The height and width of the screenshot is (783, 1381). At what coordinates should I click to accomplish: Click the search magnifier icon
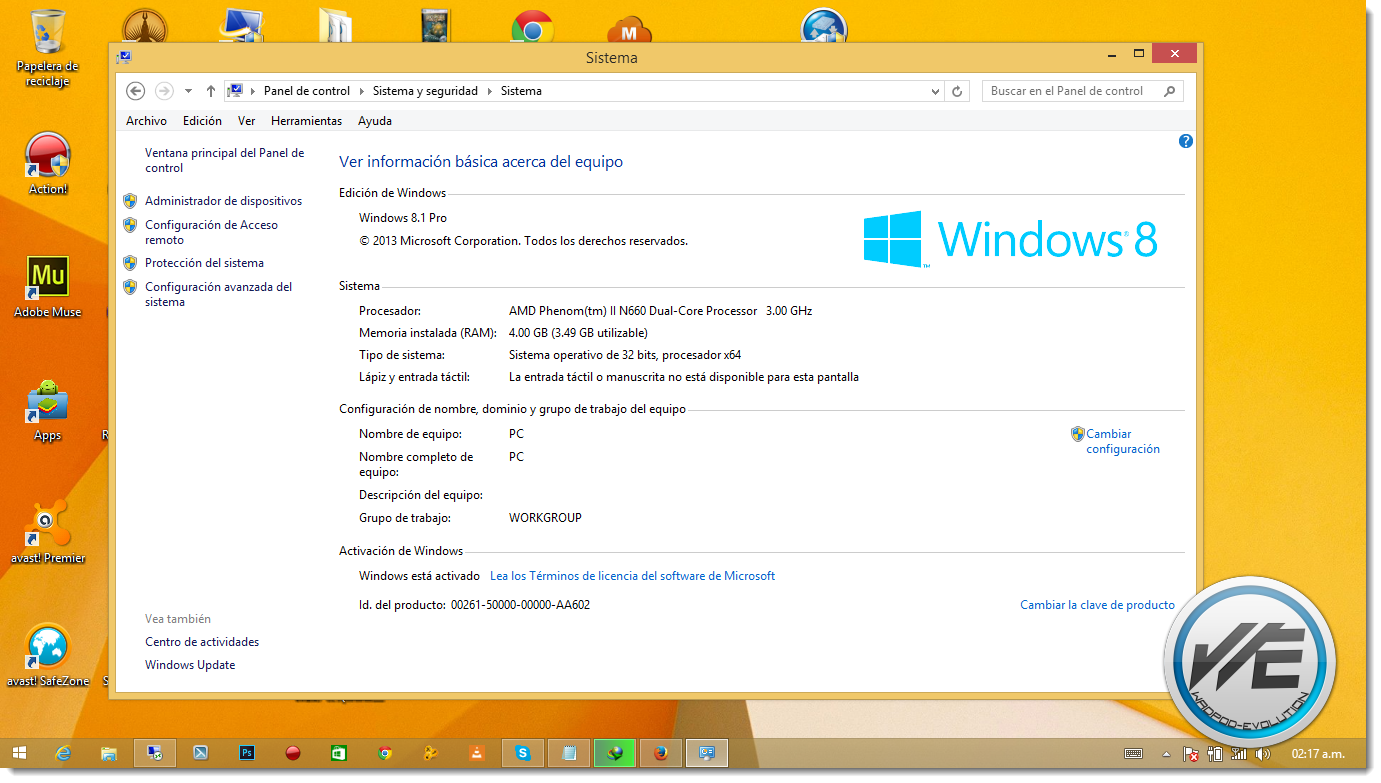click(1169, 91)
